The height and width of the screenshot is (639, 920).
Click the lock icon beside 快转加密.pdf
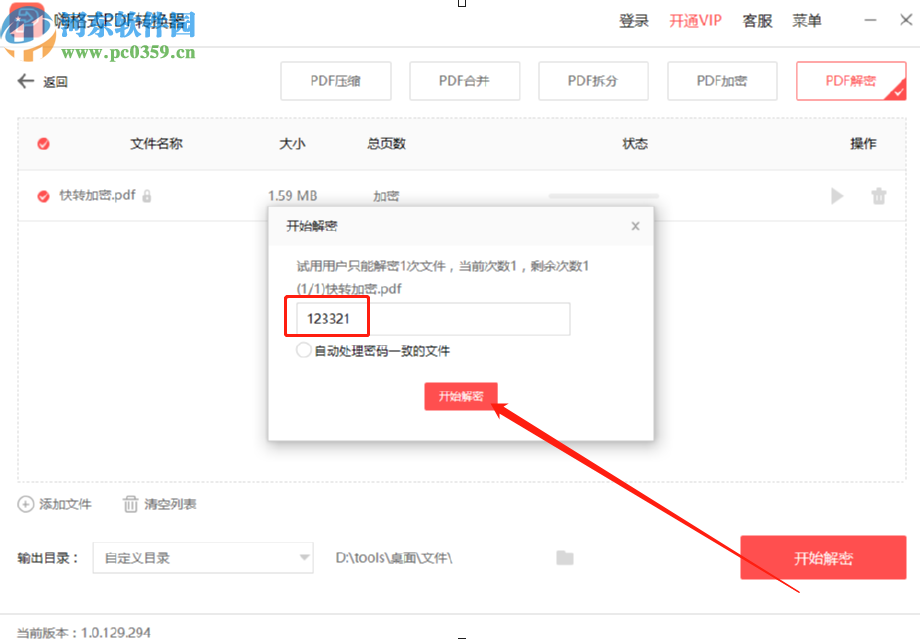[146, 196]
